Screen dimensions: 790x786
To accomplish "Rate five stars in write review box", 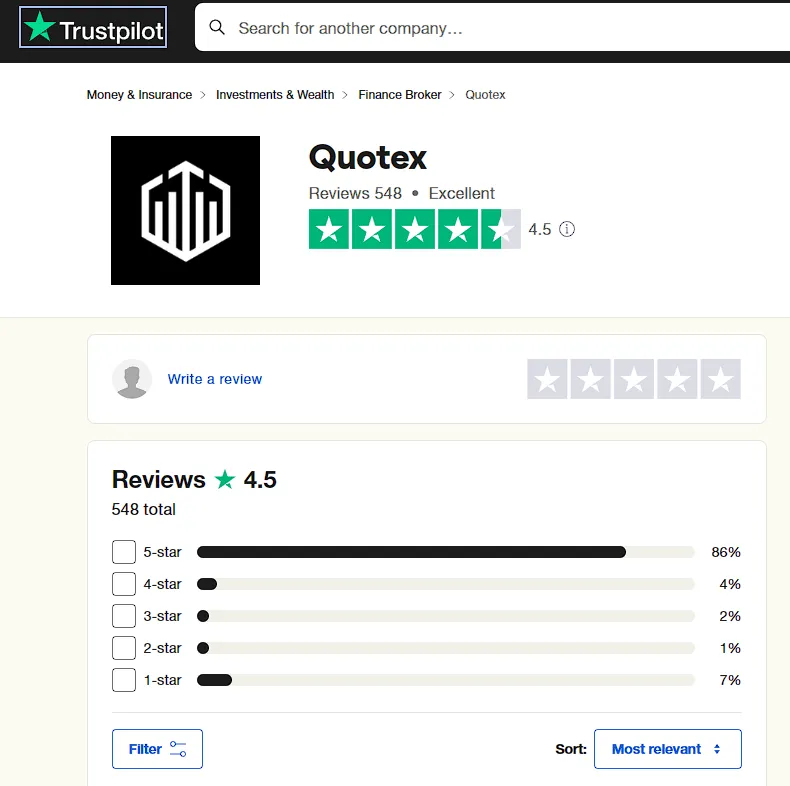I will 720,379.
